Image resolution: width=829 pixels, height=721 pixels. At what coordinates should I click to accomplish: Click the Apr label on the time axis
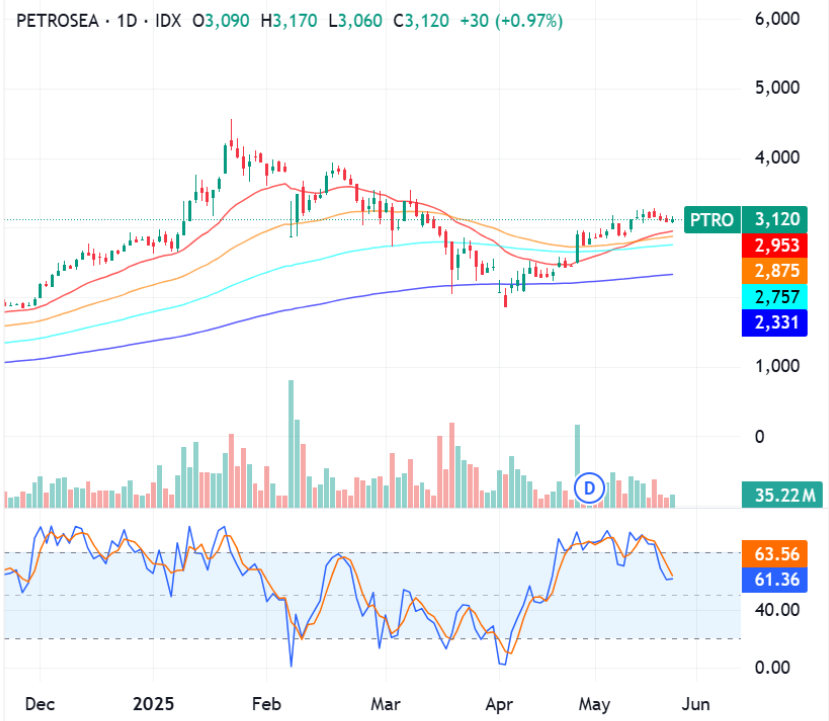(x=499, y=704)
